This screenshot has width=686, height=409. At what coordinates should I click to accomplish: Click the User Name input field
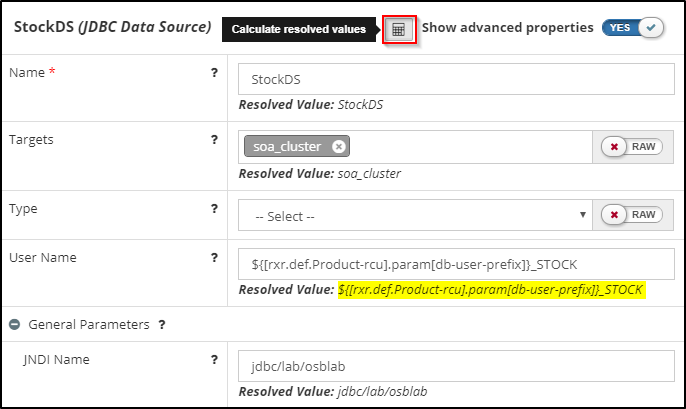pos(457,264)
